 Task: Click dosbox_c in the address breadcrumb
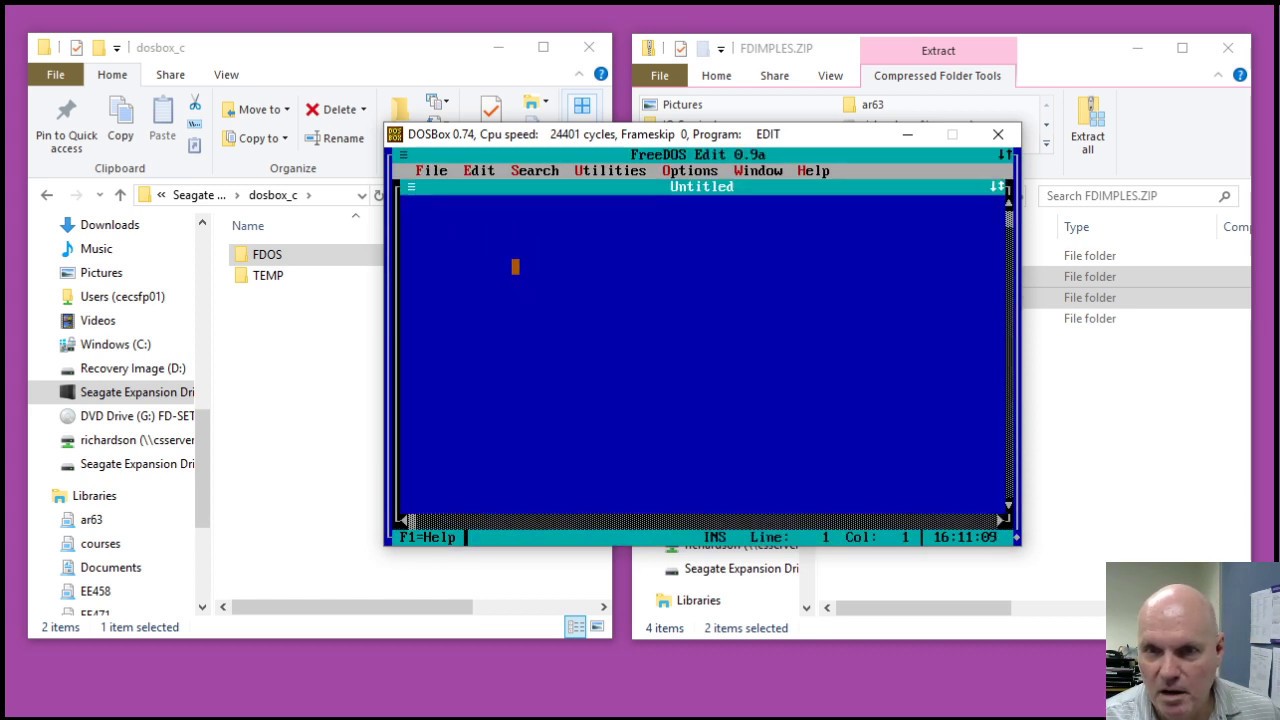[273, 195]
